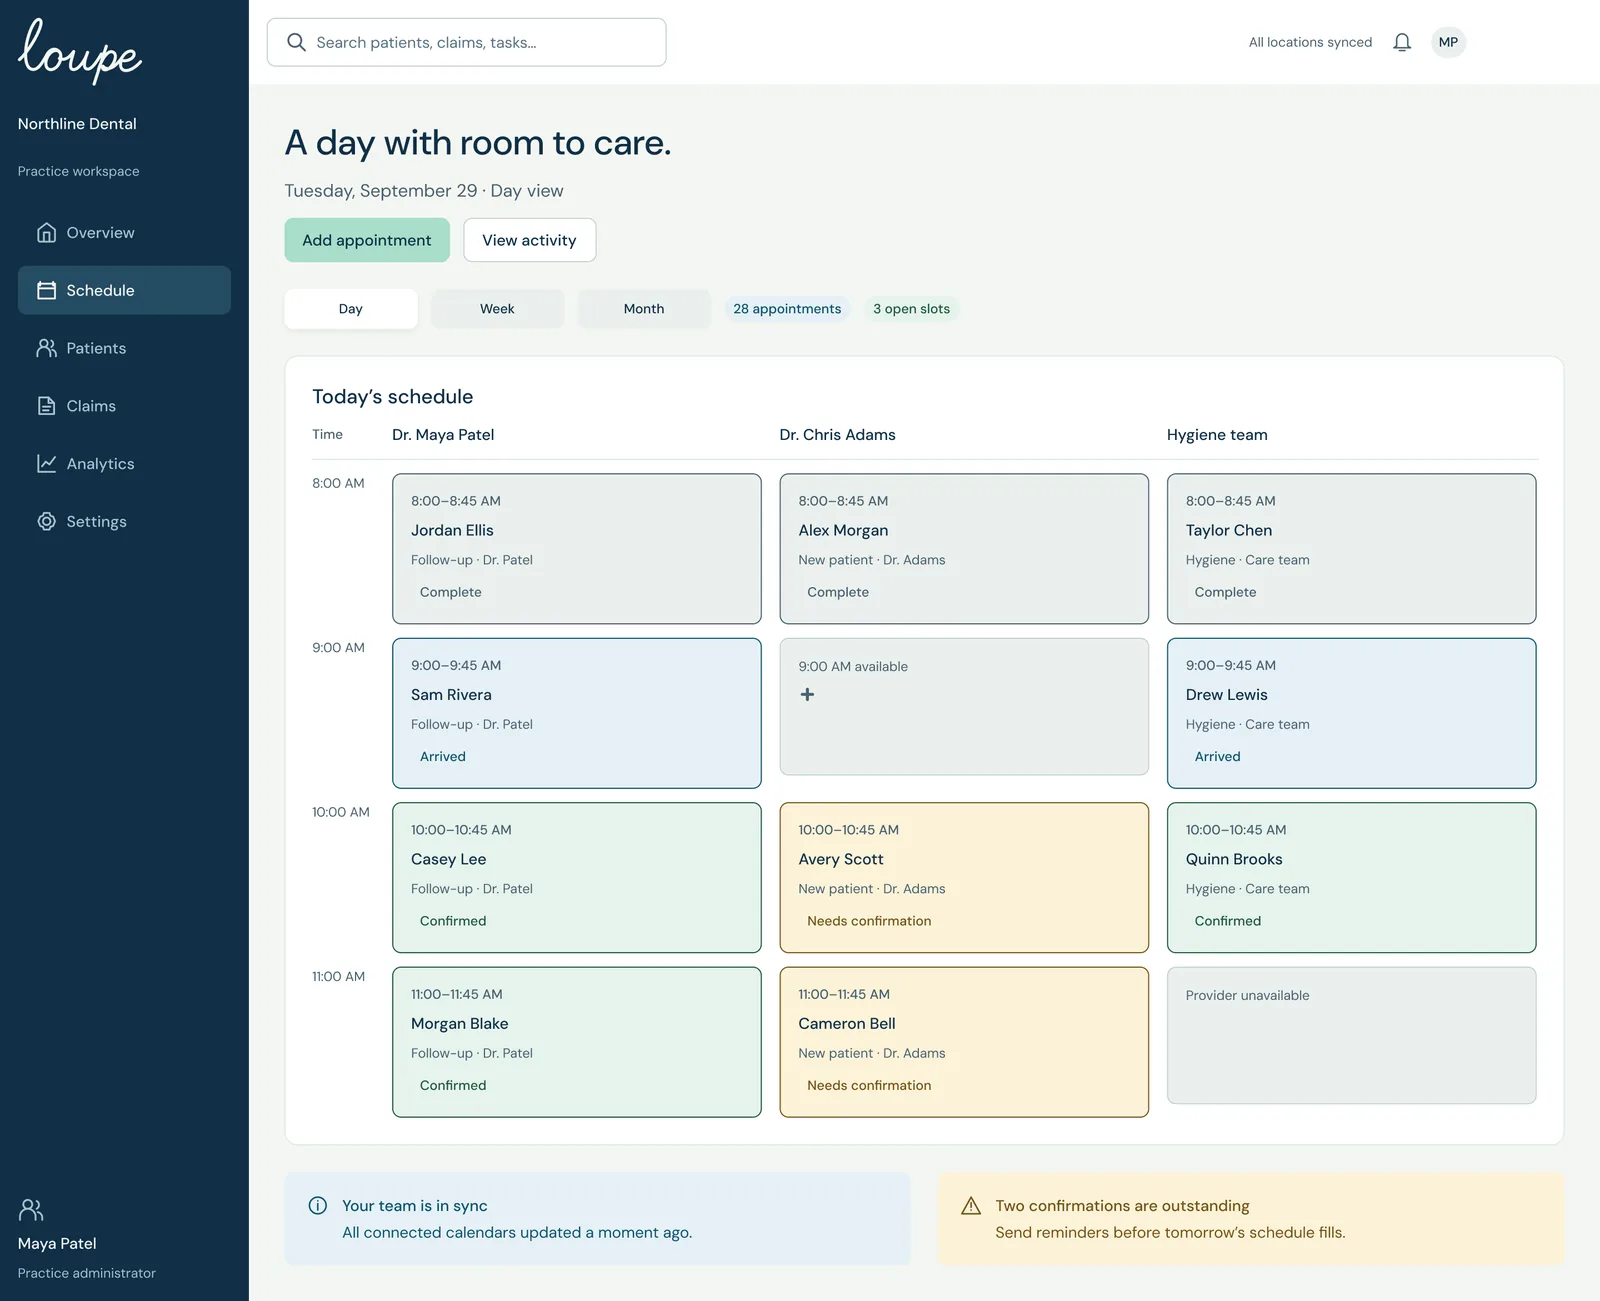Open Jordan Ellis appointment card
Screen dimensions: 1600x1301
(x=577, y=549)
